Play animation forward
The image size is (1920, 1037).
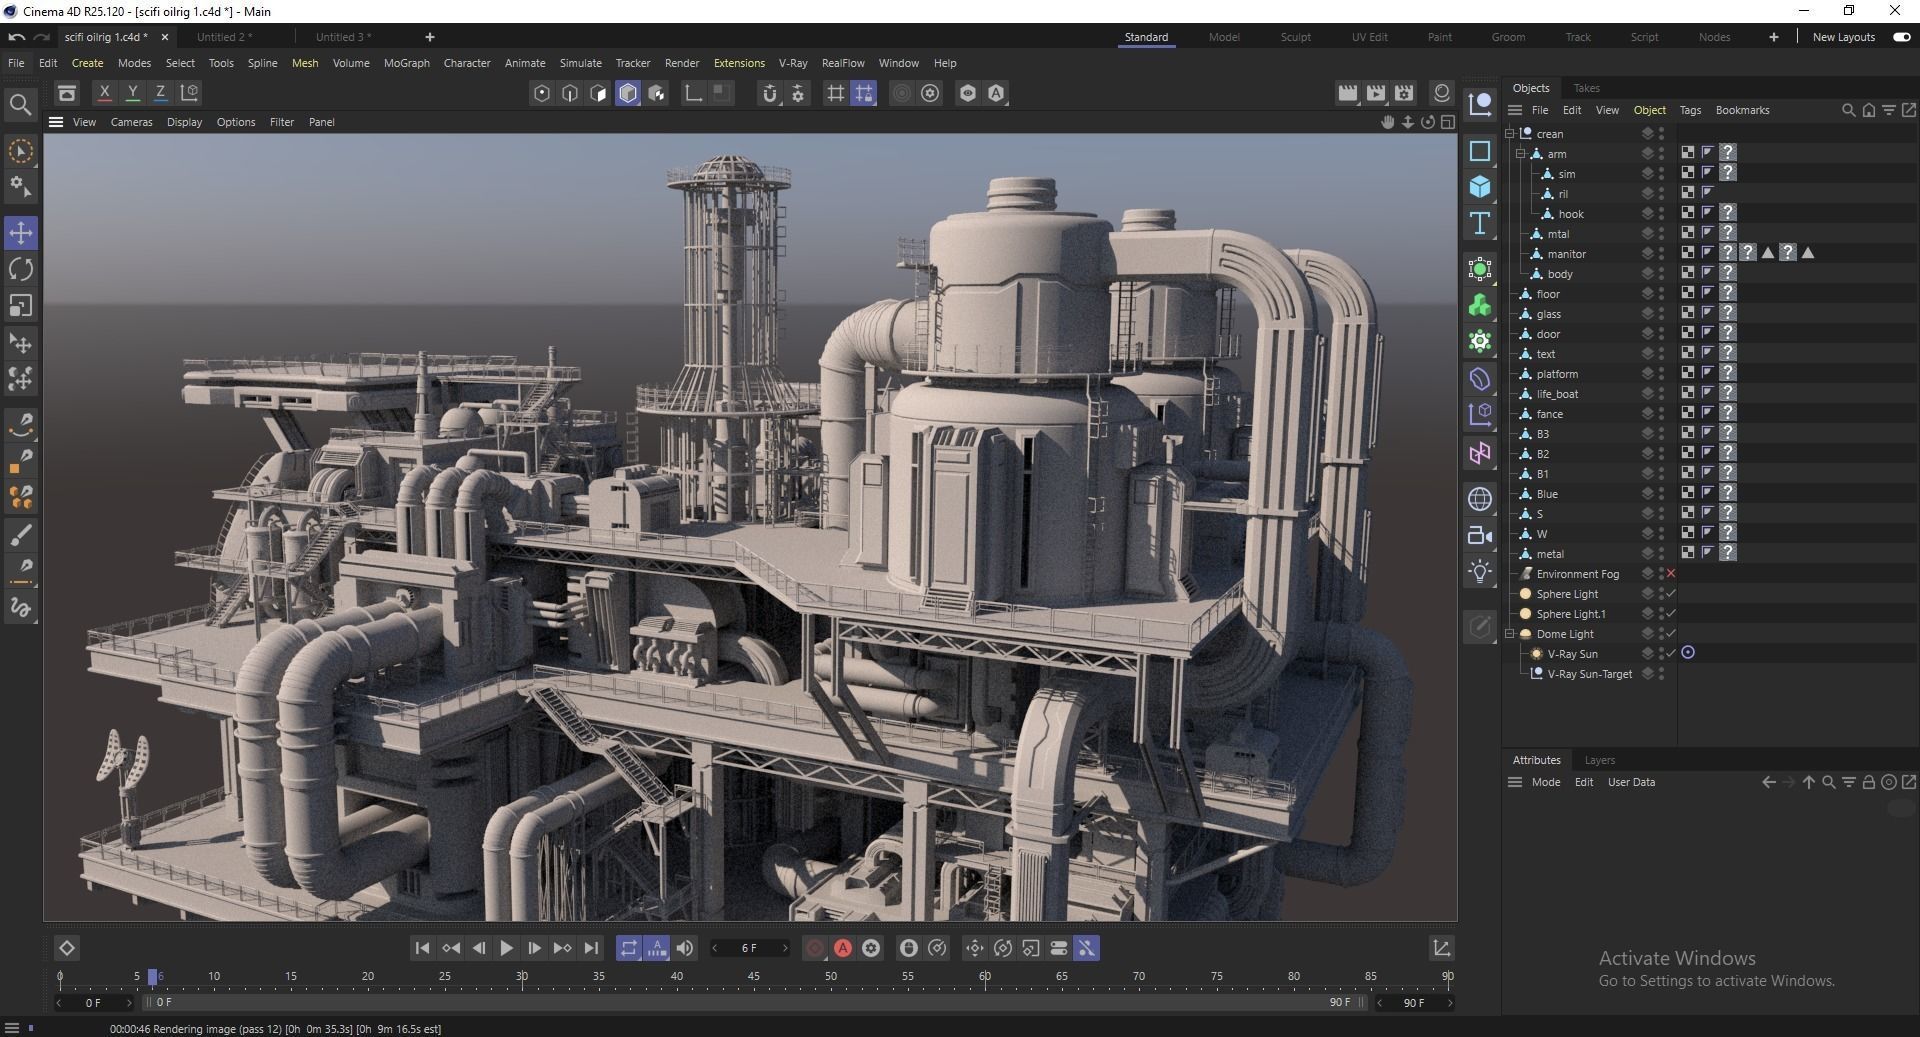506,948
